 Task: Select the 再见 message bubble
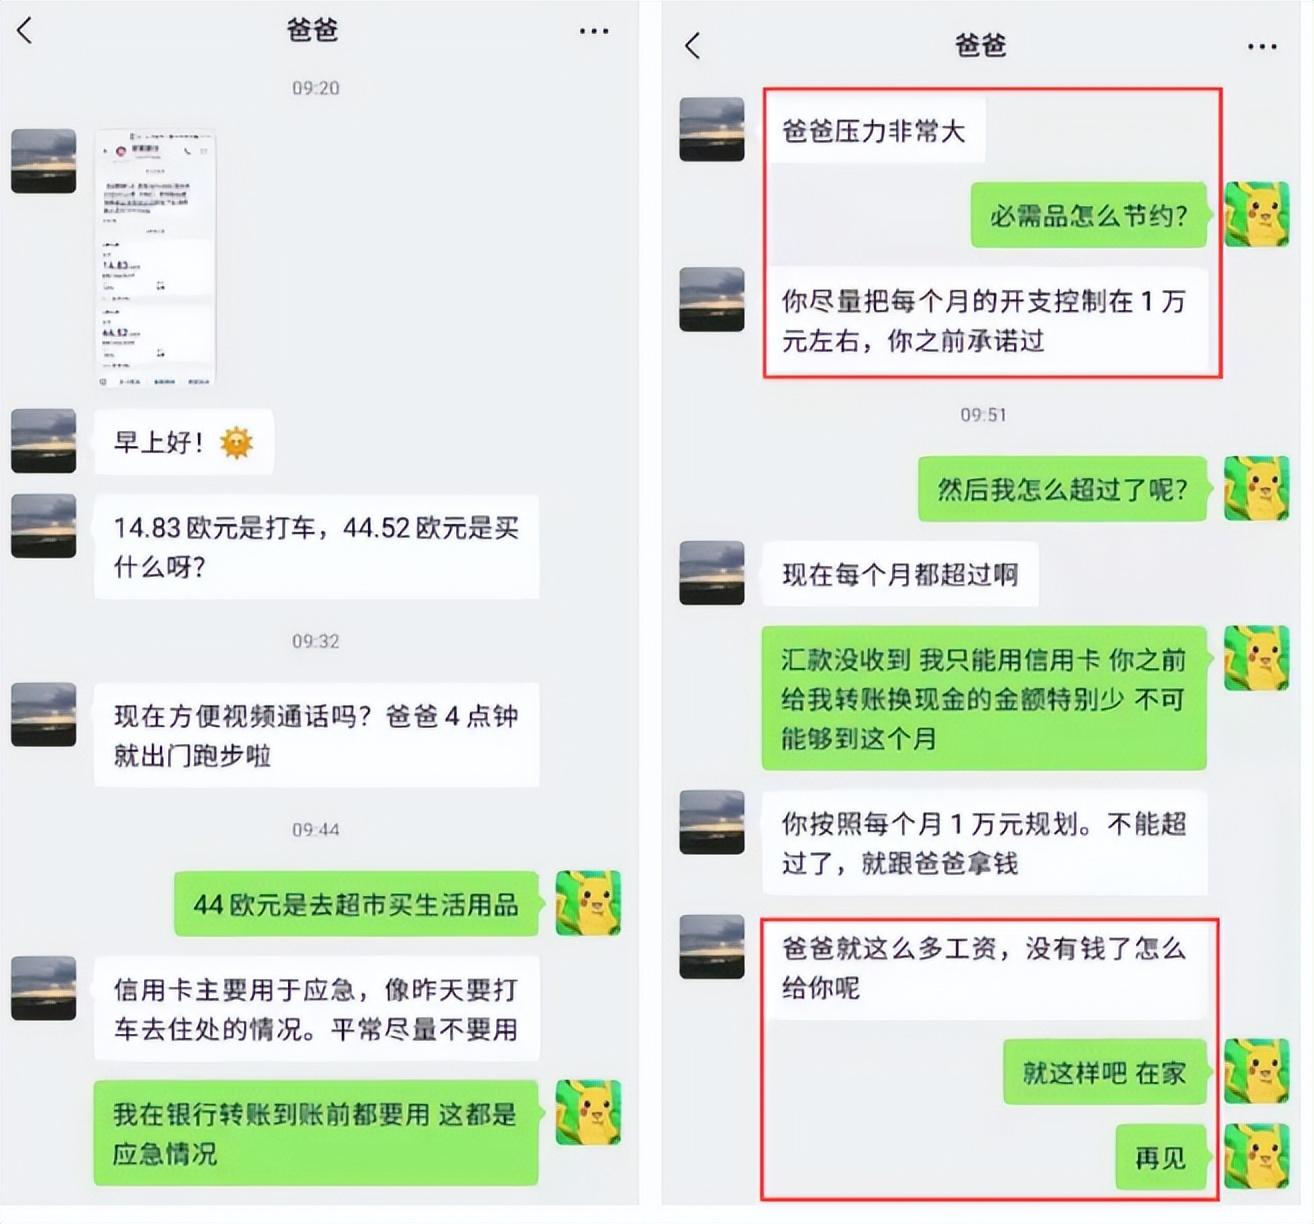(1162, 1157)
